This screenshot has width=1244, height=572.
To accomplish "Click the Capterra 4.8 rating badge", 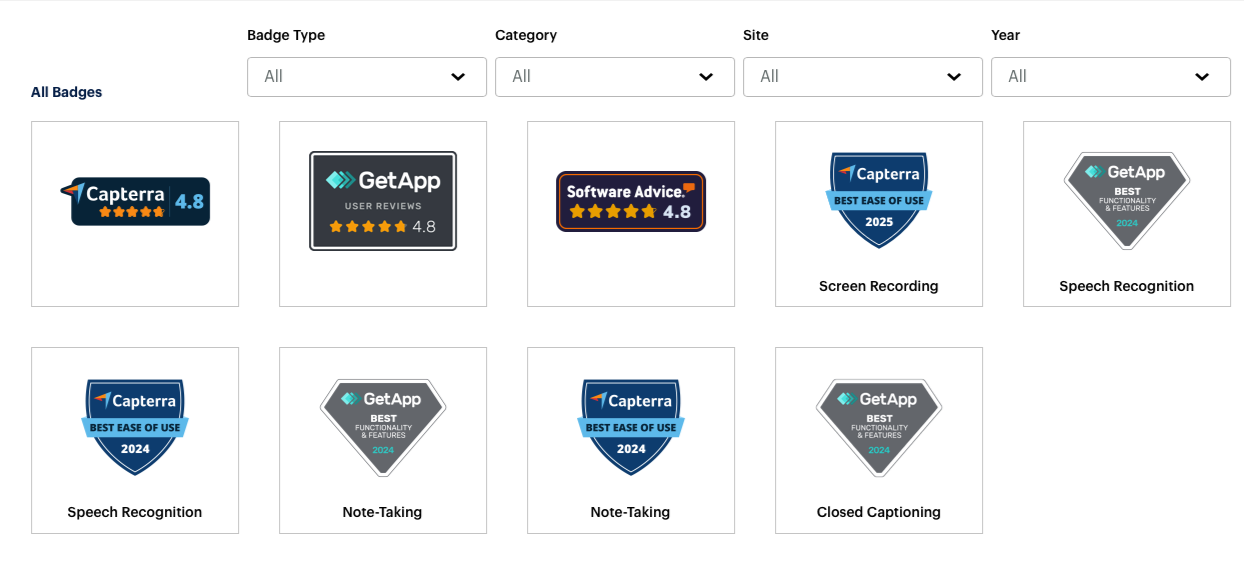I will [x=135, y=201].
